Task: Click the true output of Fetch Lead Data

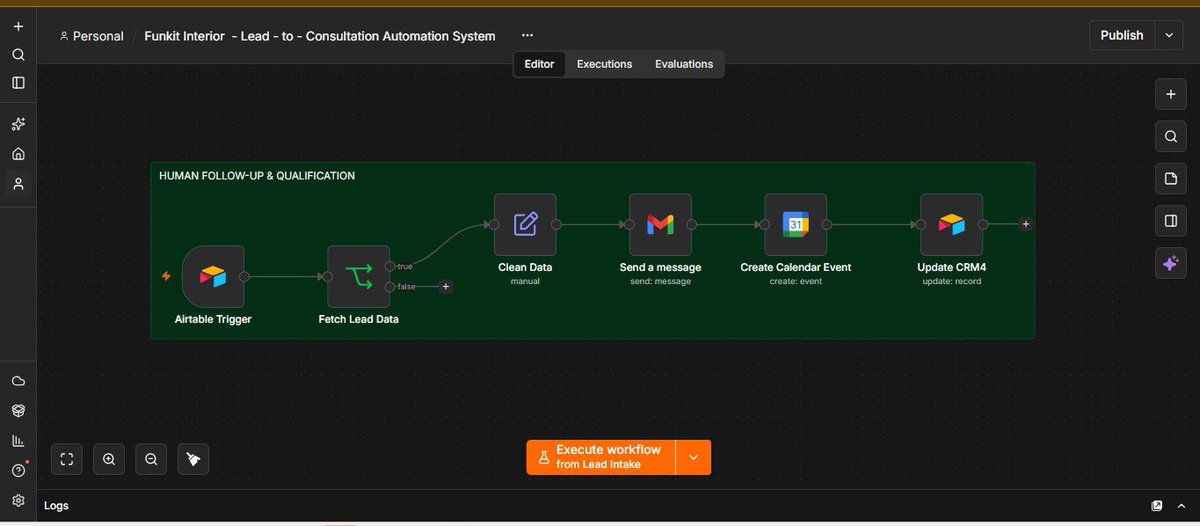Action: [x=390, y=267]
